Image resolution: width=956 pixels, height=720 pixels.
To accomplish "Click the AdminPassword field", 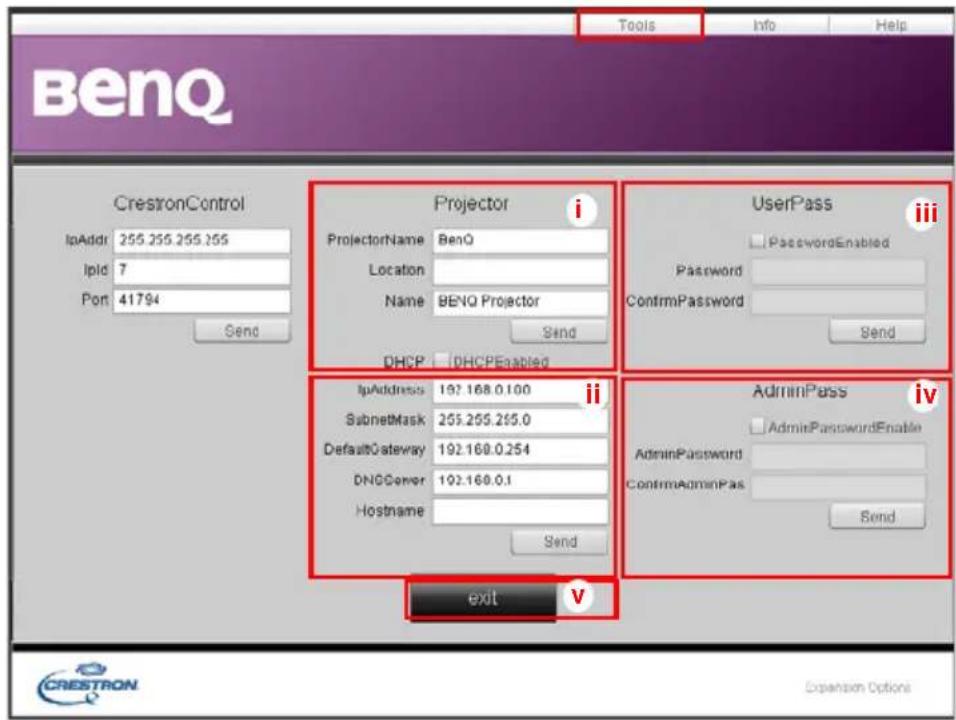I will 838,455.
